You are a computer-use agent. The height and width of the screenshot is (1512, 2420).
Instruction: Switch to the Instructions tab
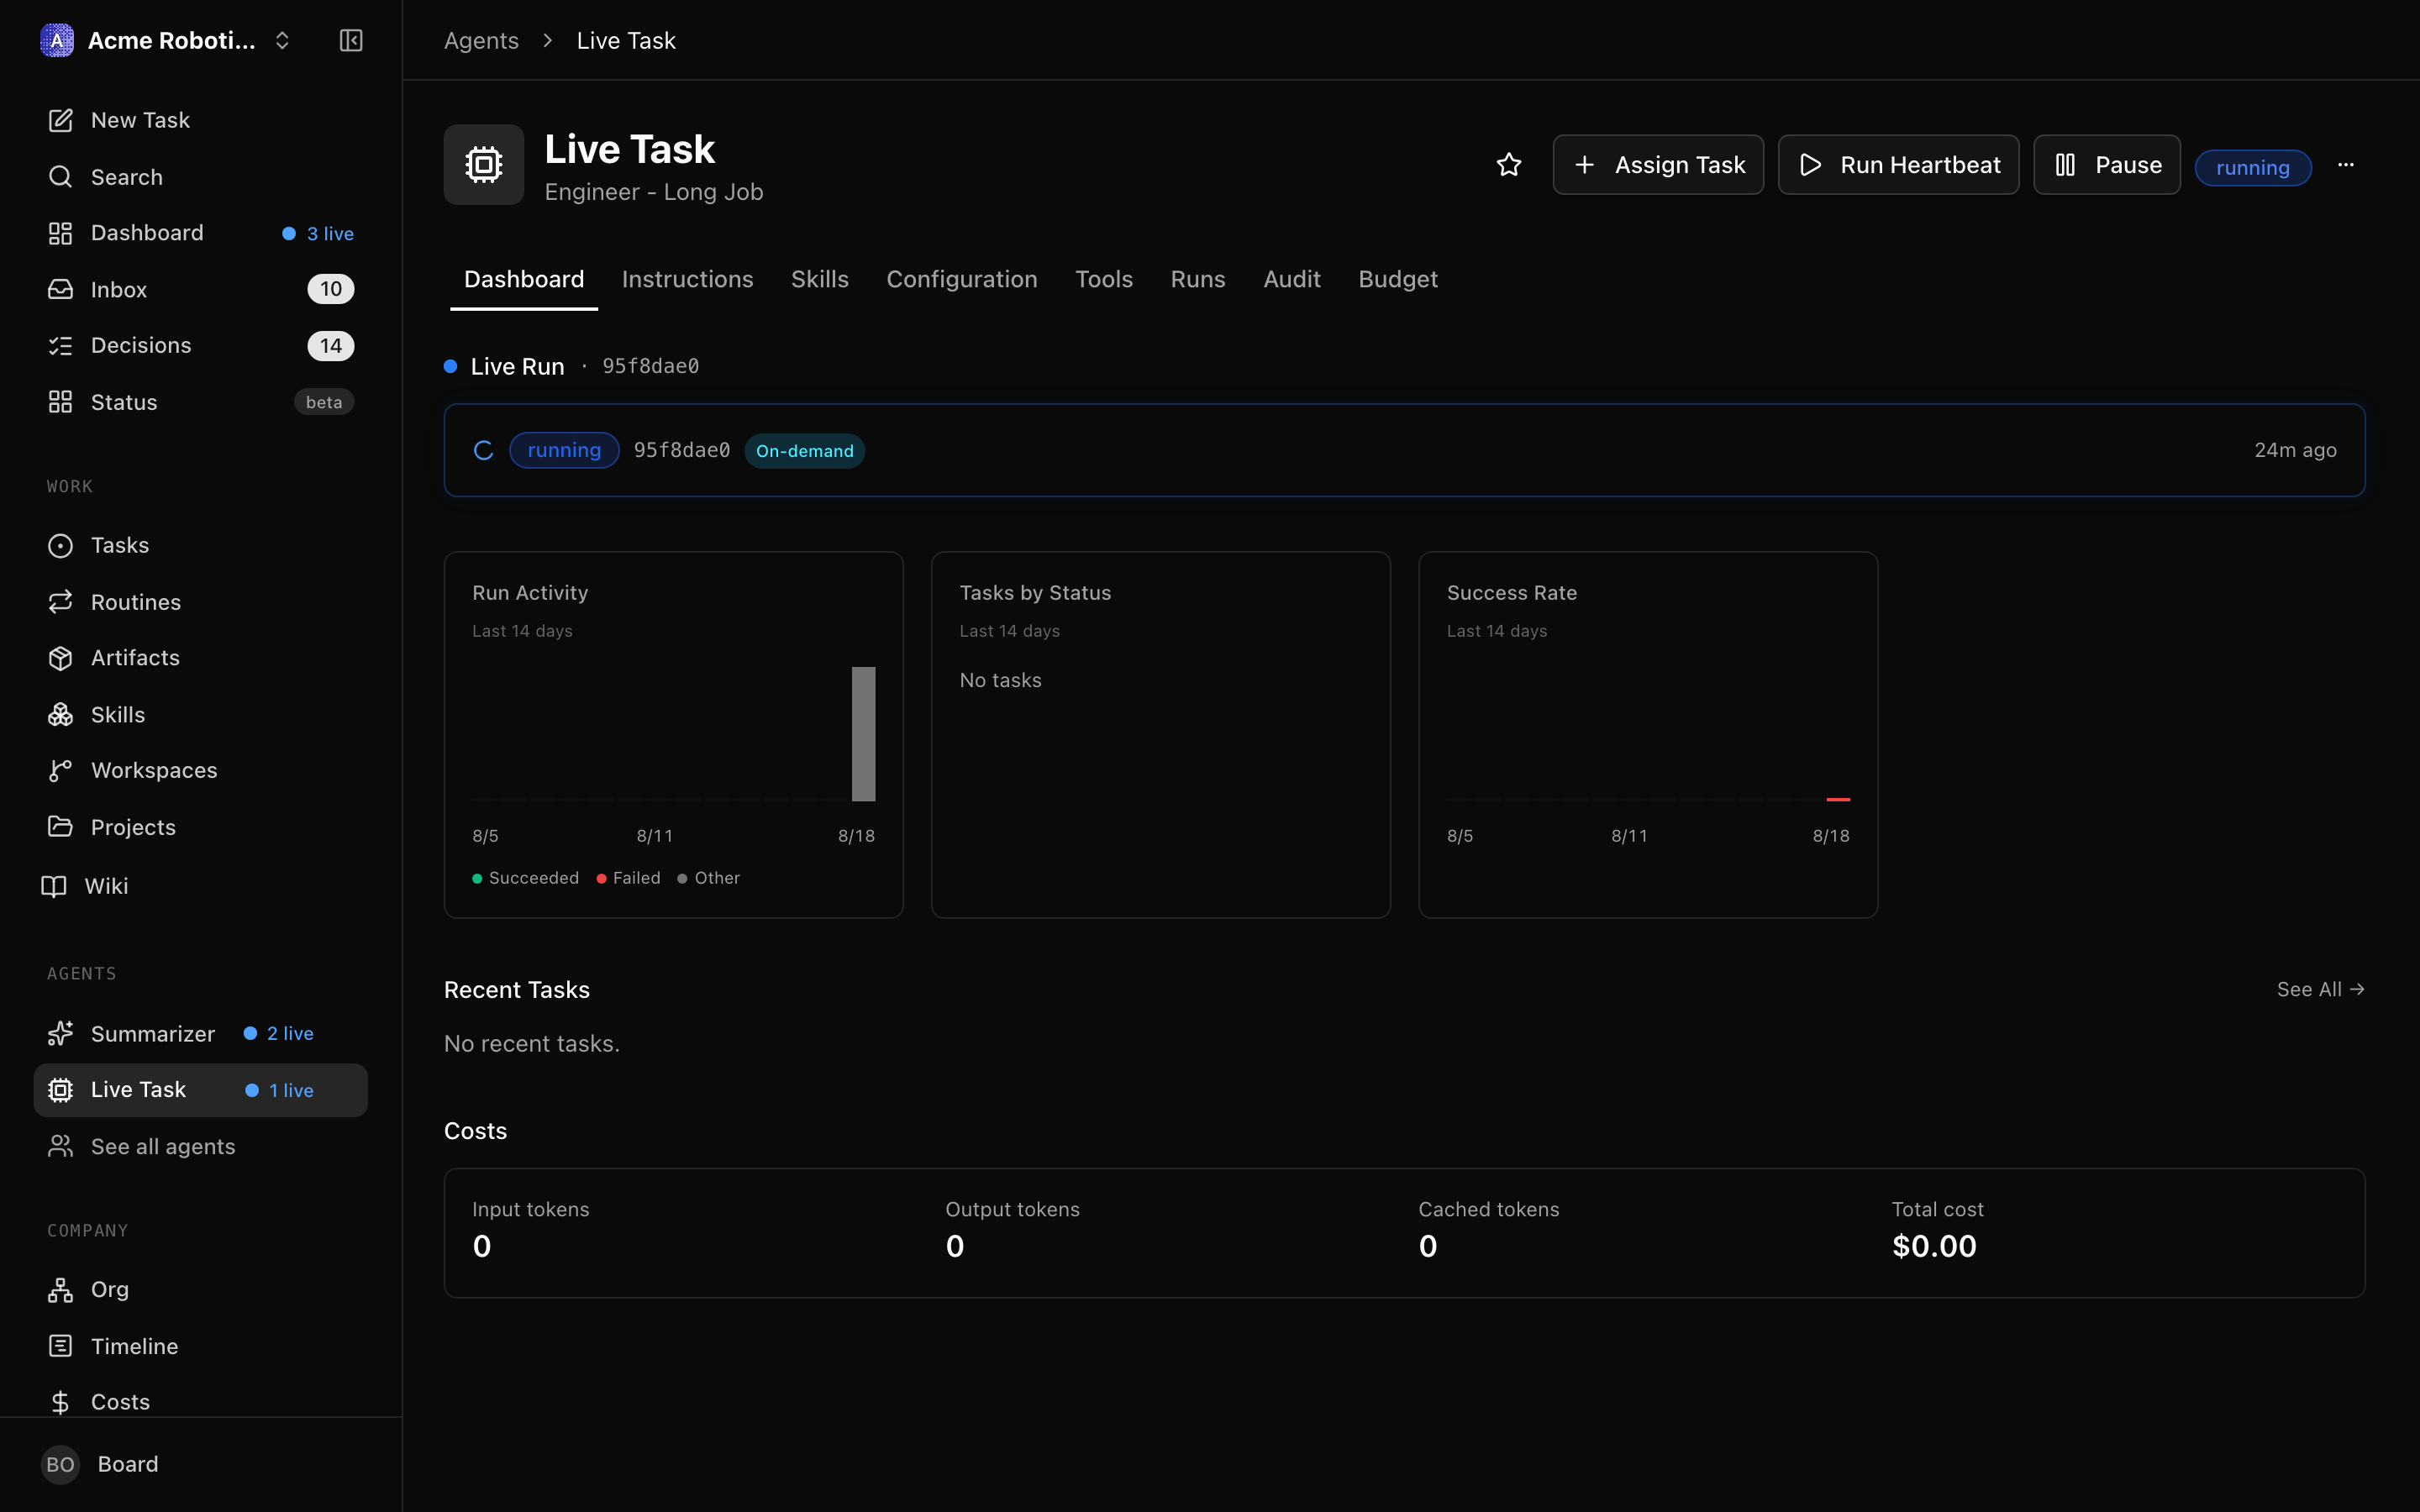click(688, 279)
